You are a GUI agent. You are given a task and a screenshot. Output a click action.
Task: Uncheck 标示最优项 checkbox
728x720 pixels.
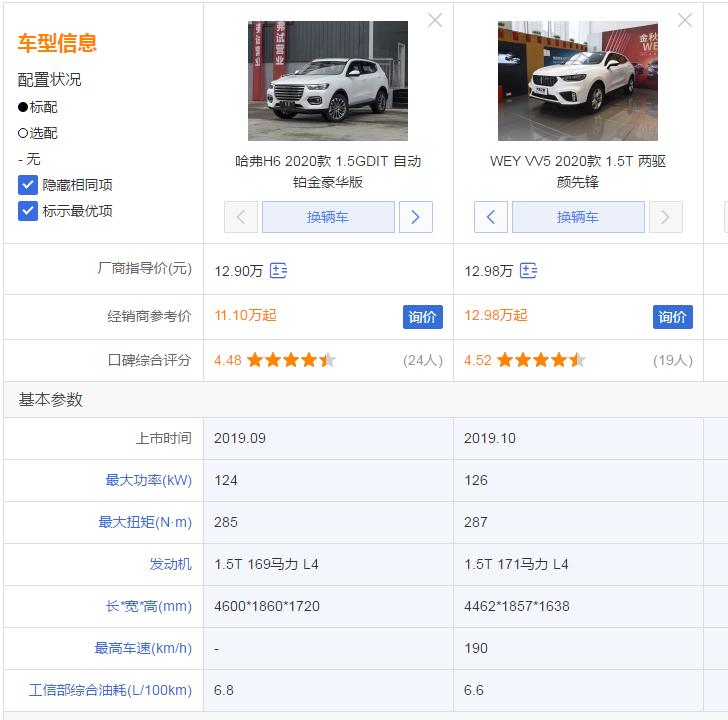(x=28, y=211)
